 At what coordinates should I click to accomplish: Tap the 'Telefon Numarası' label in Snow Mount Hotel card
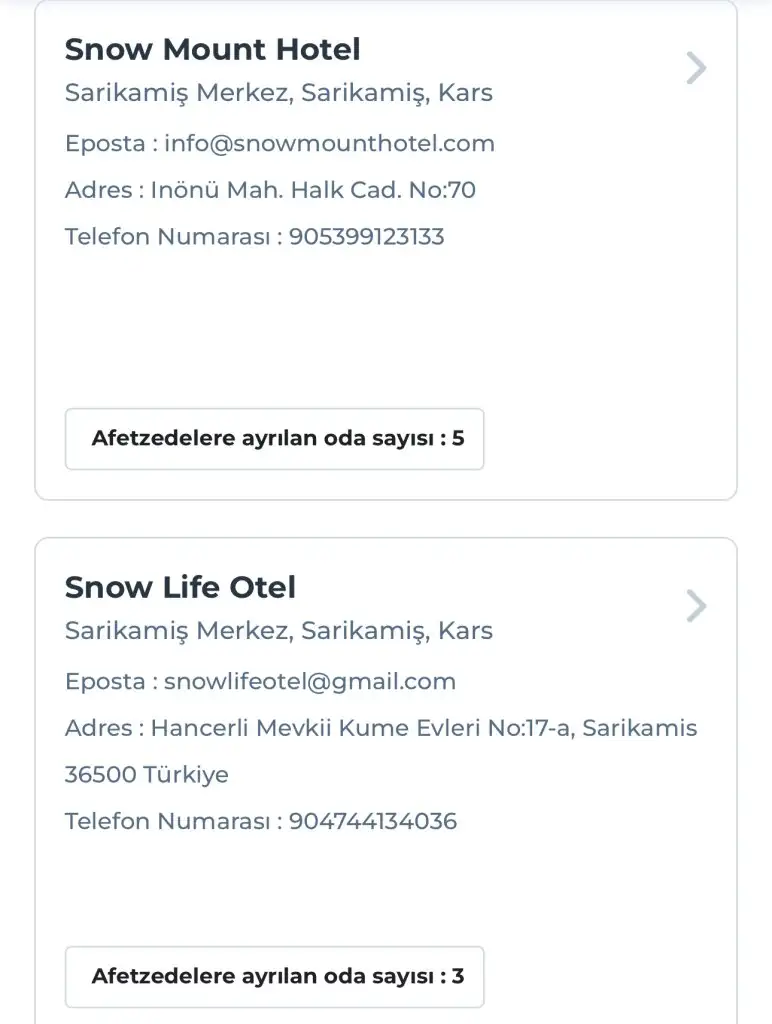(167, 237)
